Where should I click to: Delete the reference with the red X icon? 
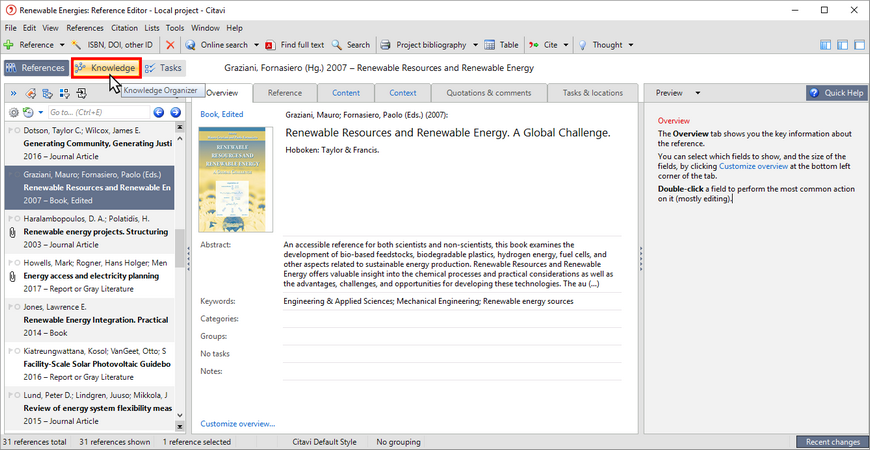point(170,45)
